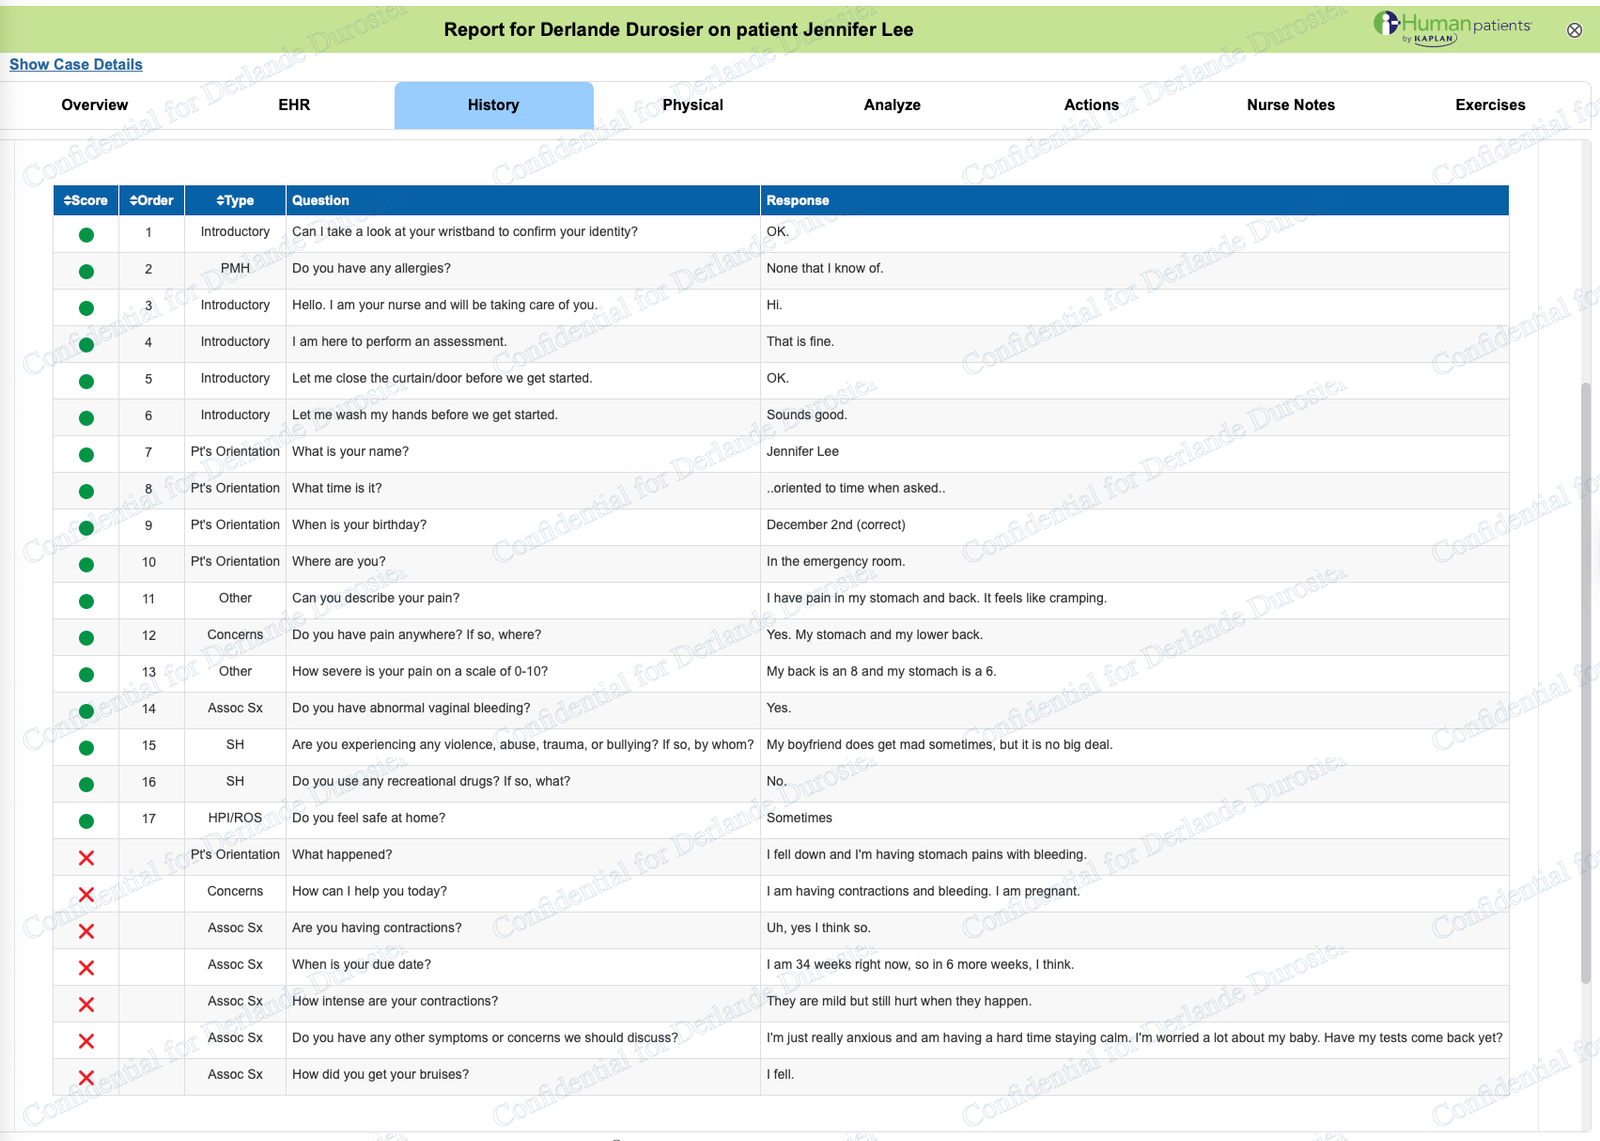
Task: Click the red X beside 'Are you having contractions?'
Action: (86, 931)
